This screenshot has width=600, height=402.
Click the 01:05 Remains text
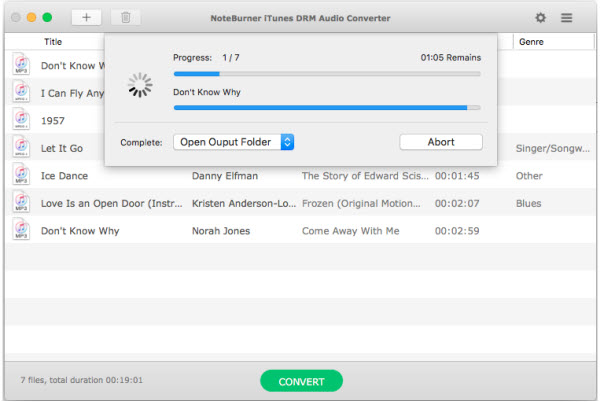coord(451,58)
